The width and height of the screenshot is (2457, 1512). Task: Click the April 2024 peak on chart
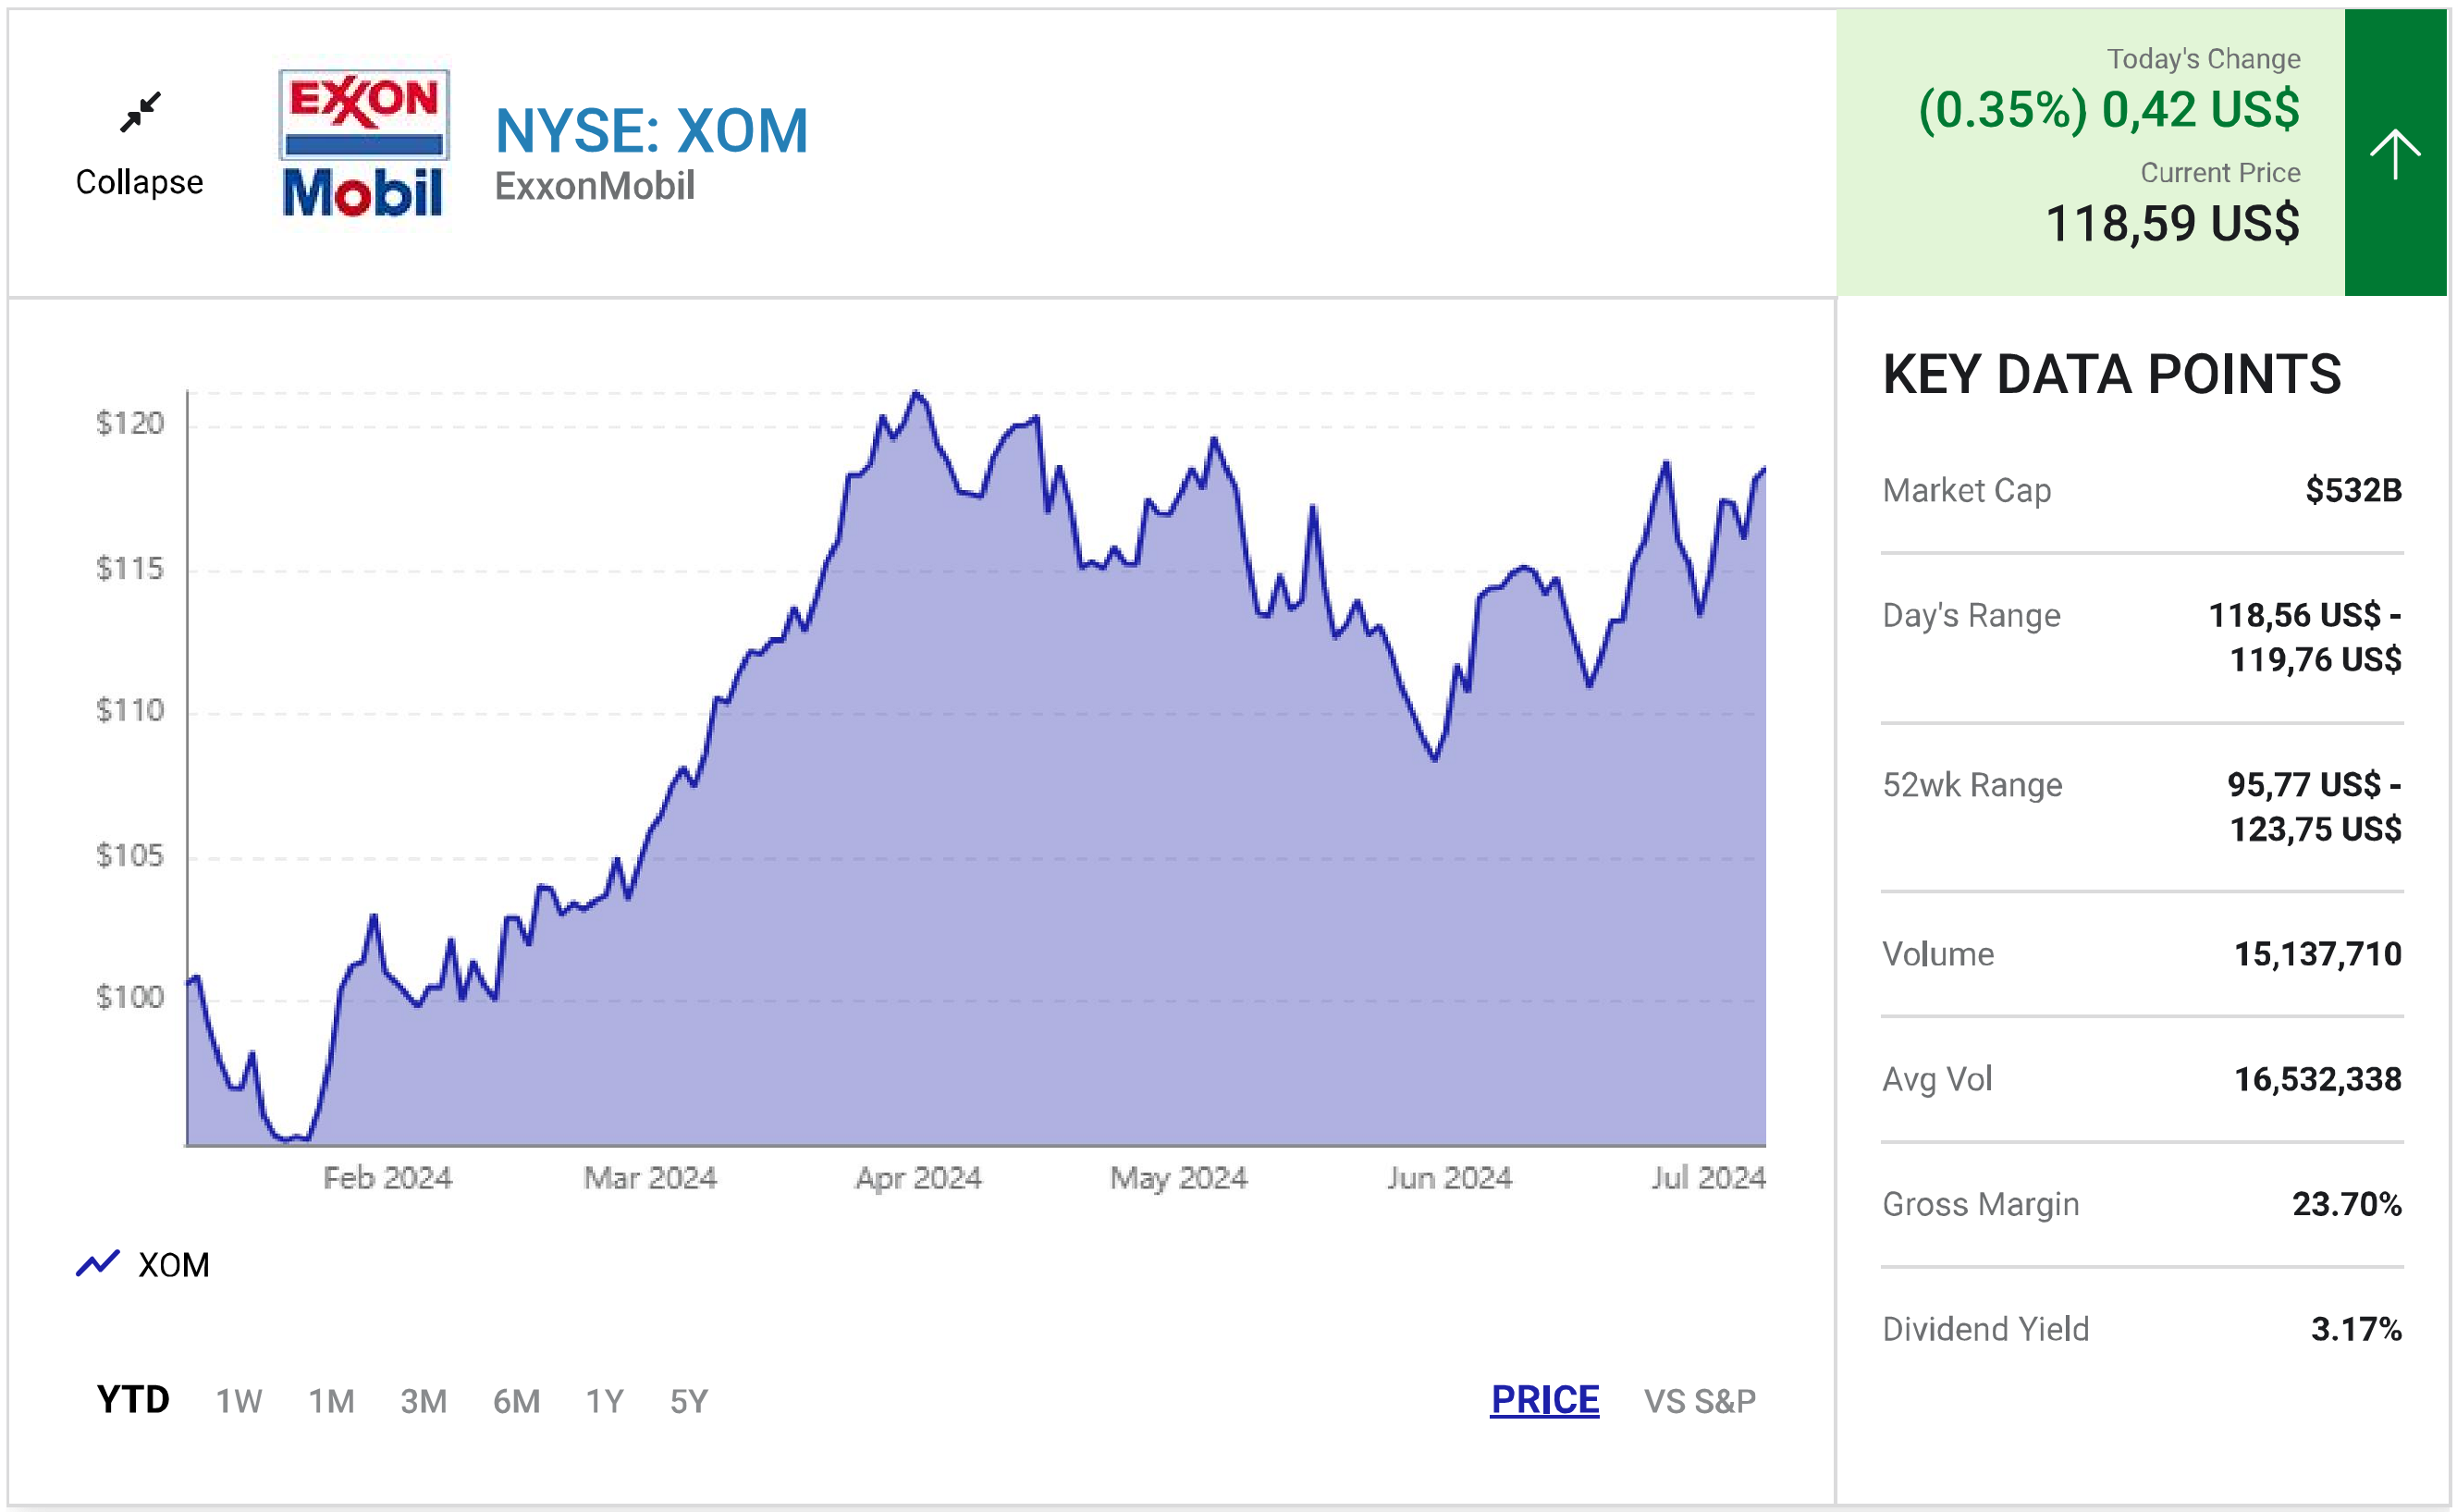[915, 393]
